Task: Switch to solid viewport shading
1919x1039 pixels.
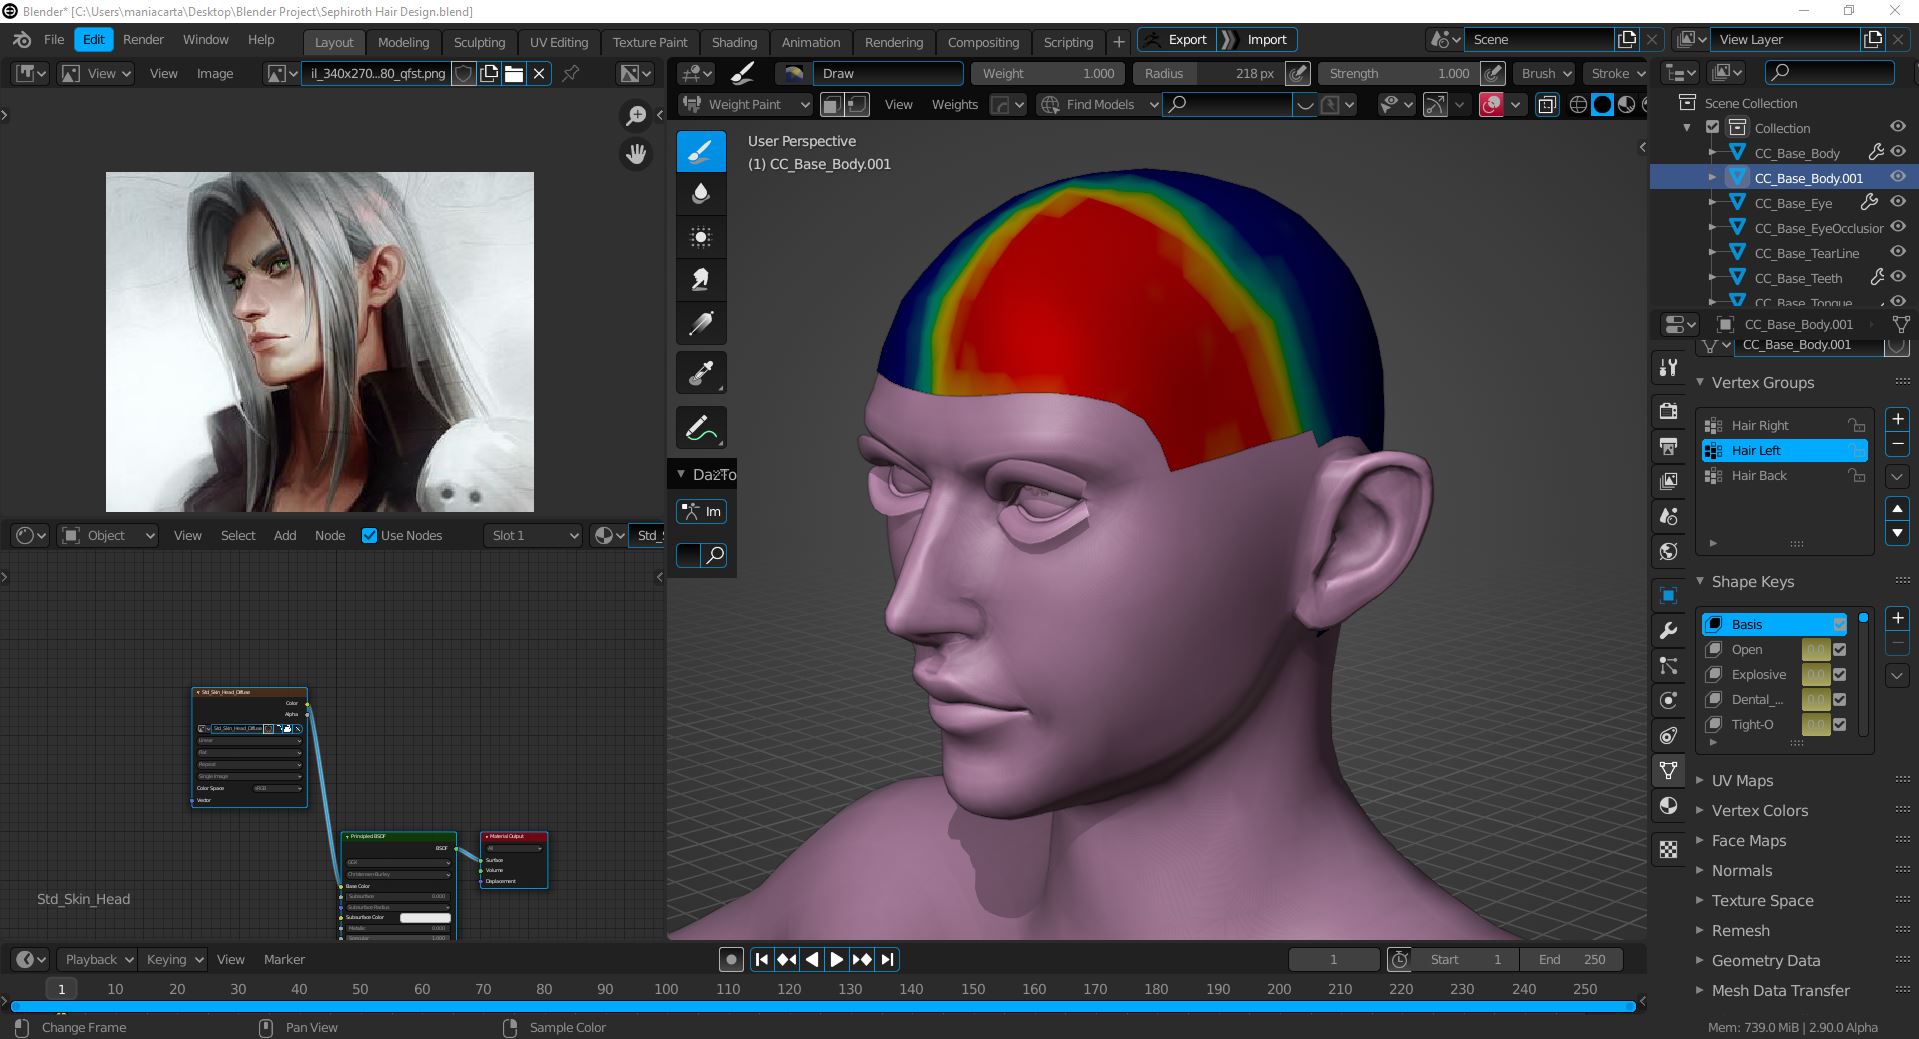Action: (x=1602, y=104)
